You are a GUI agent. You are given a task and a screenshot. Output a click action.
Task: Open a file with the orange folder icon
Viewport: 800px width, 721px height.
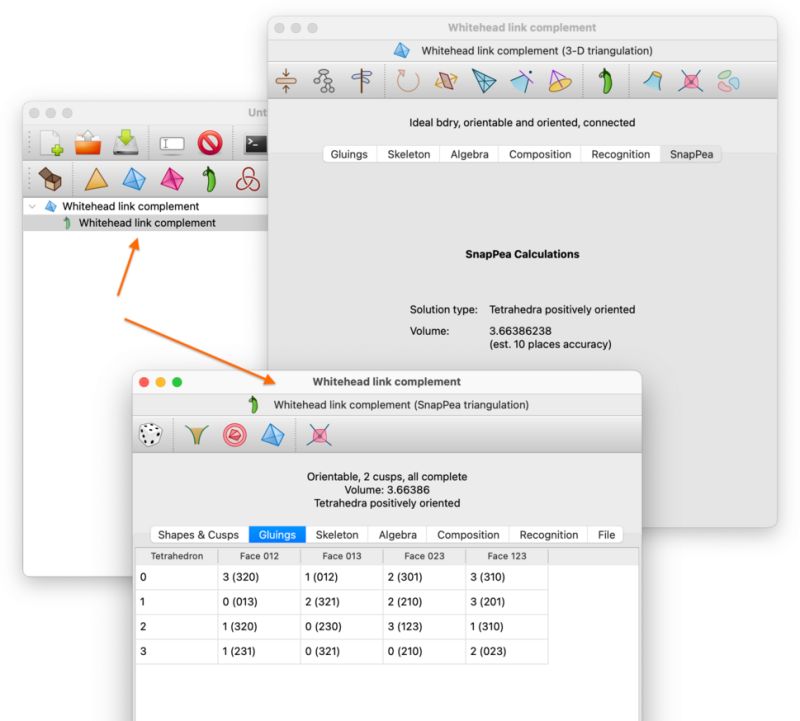[88, 143]
